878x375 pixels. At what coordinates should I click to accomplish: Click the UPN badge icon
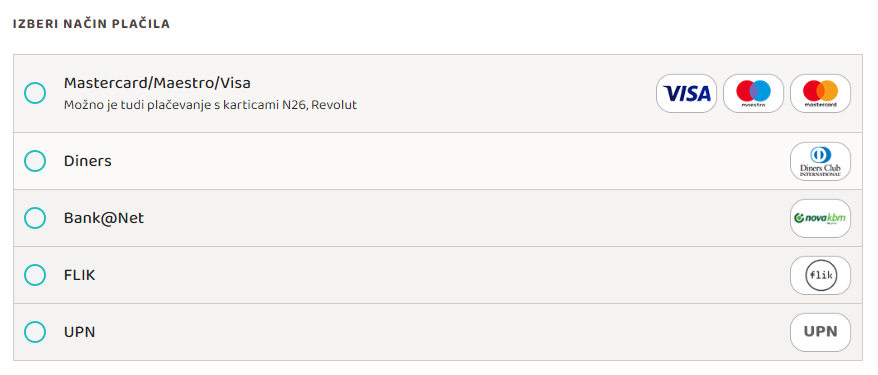pos(820,332)
